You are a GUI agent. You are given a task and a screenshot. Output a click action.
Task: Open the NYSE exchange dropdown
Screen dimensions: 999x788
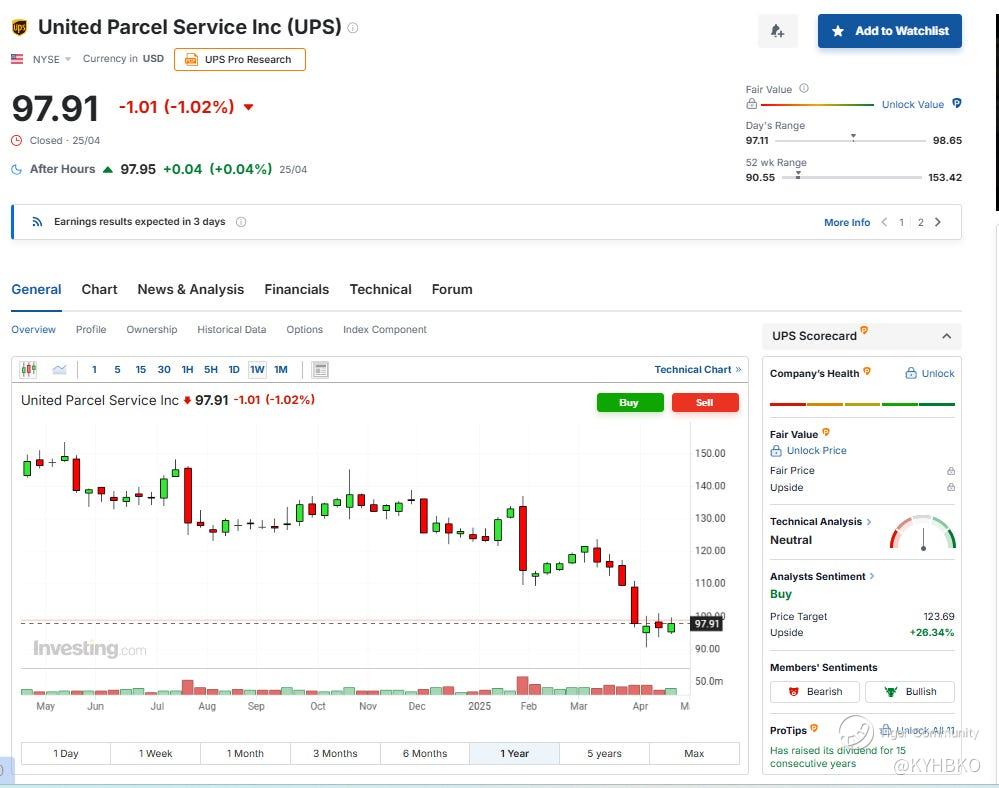68,59
